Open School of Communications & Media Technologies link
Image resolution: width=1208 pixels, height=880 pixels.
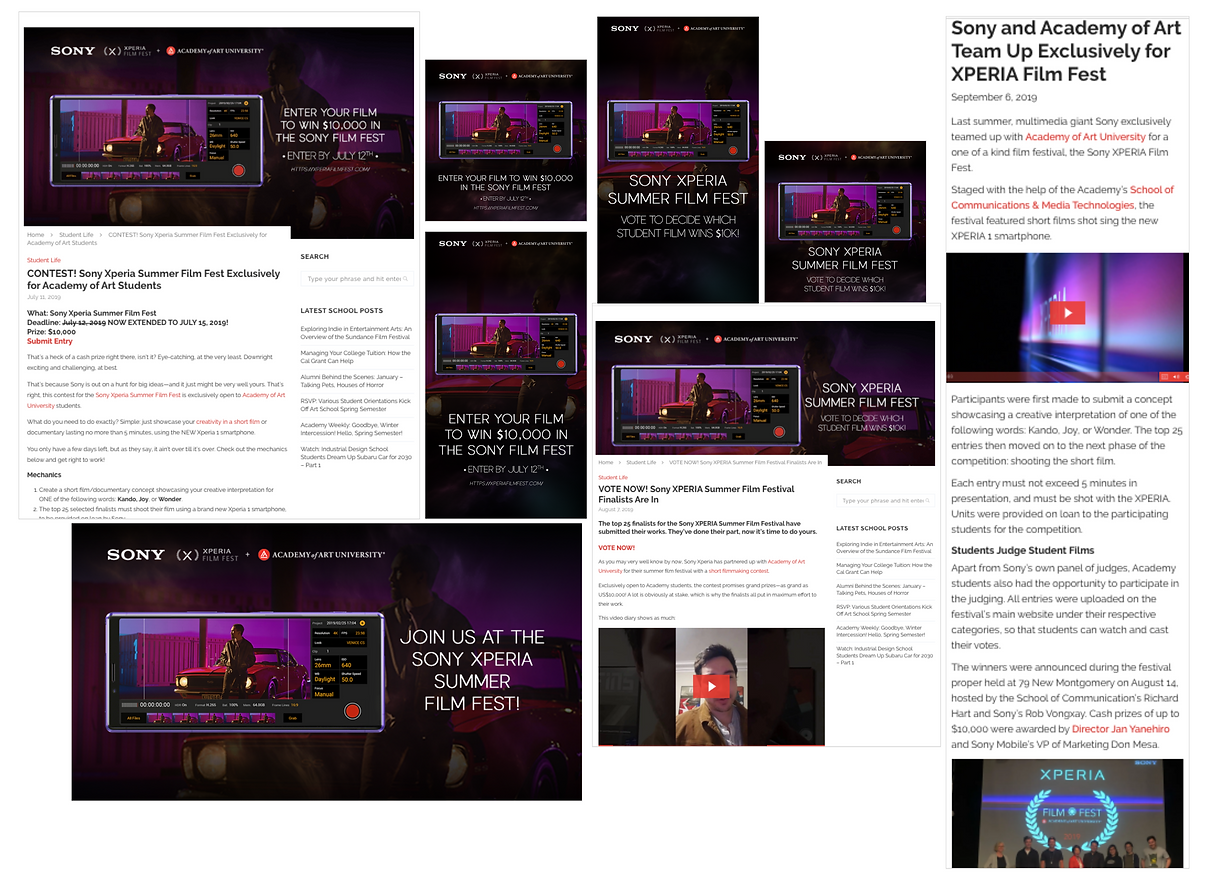(1062, 198)
